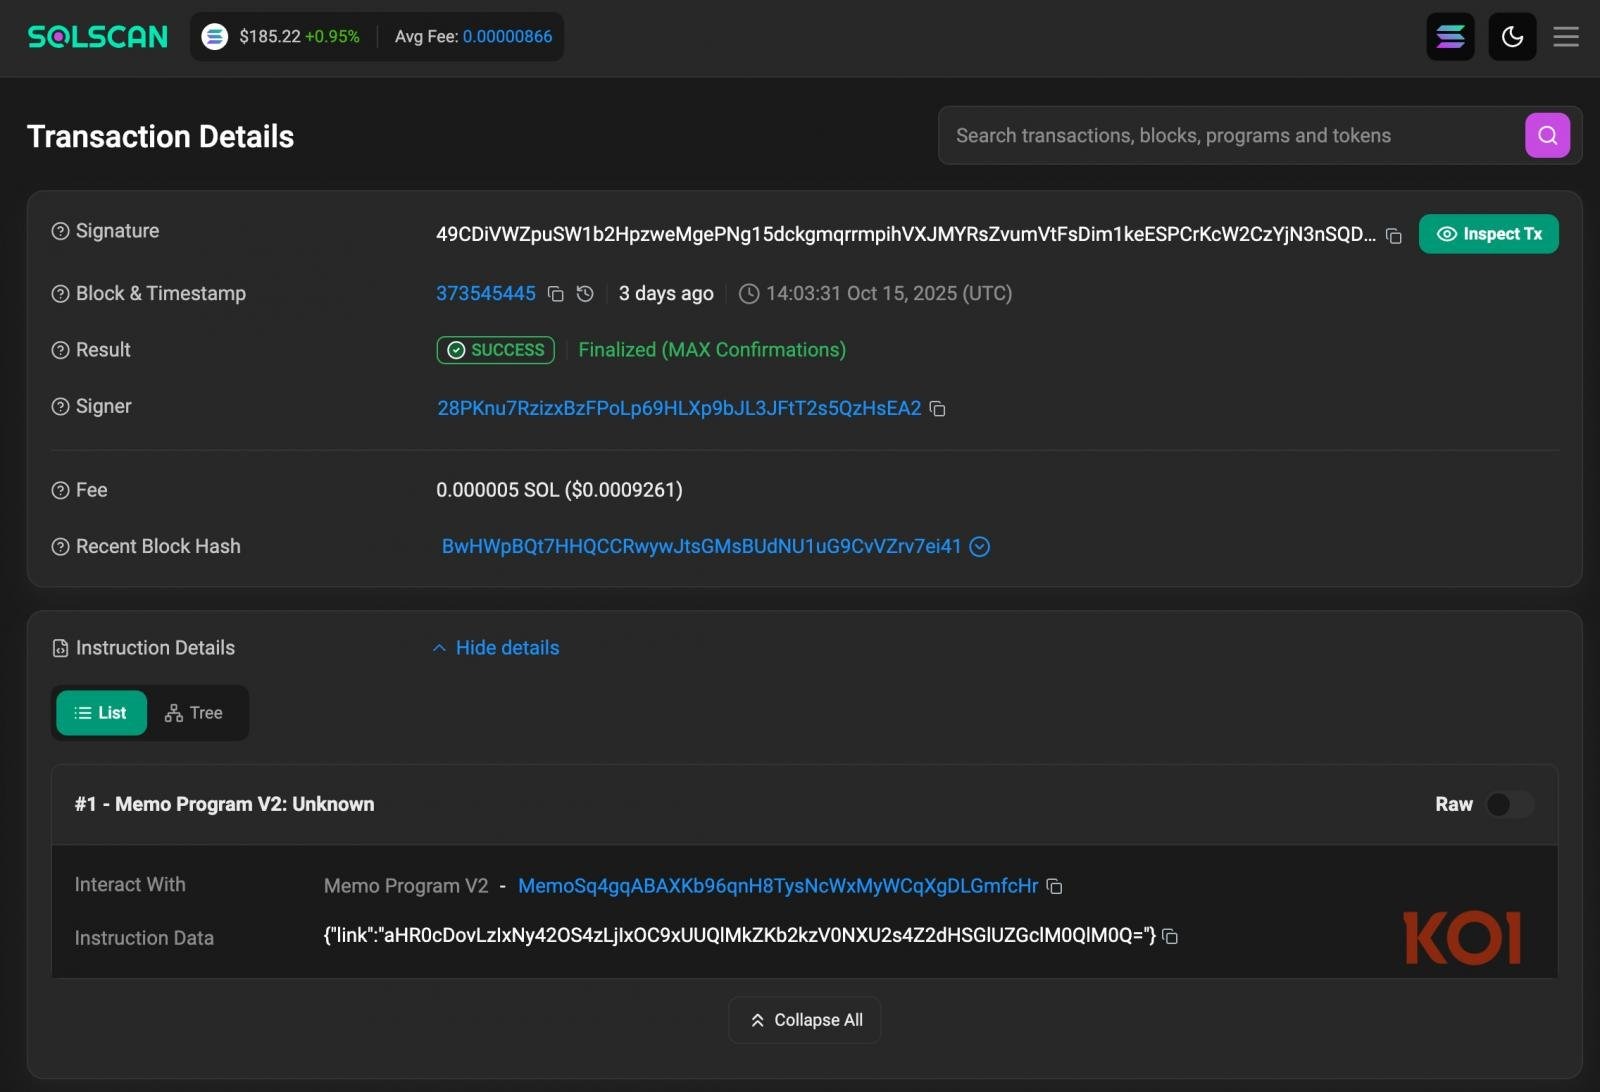Click the history clock icon beside block number
Screen dimensions: 1600x1092
pyautogui.click(x=585, y=294)
